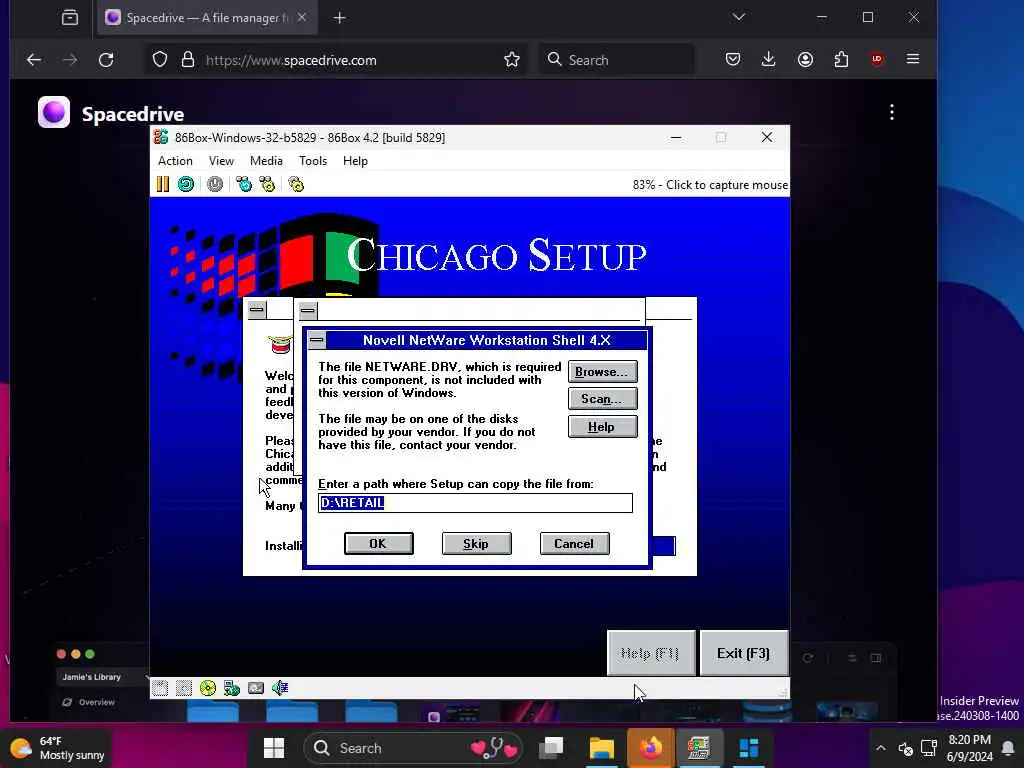Viewport: 1024px width, 768px height.
Task: Click '83% - Click to capture mouse' status
Action: coord(710,185)
